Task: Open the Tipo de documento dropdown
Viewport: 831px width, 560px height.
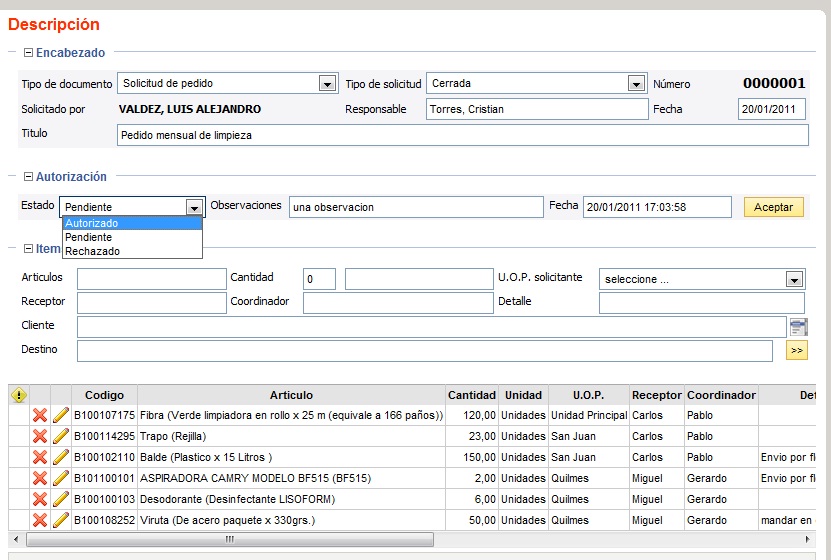Action: click(327, 84)
